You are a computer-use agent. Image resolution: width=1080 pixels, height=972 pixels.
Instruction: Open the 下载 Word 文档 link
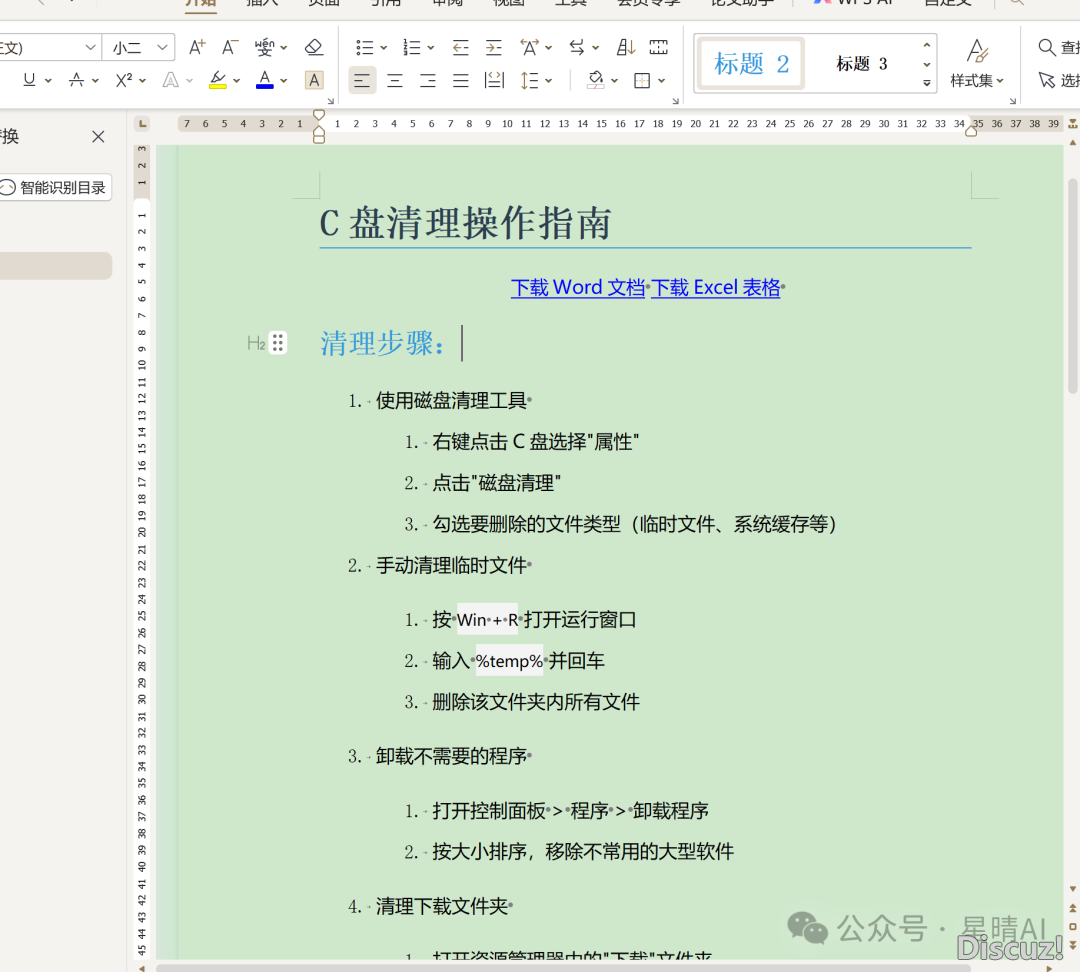click(578, 287)
